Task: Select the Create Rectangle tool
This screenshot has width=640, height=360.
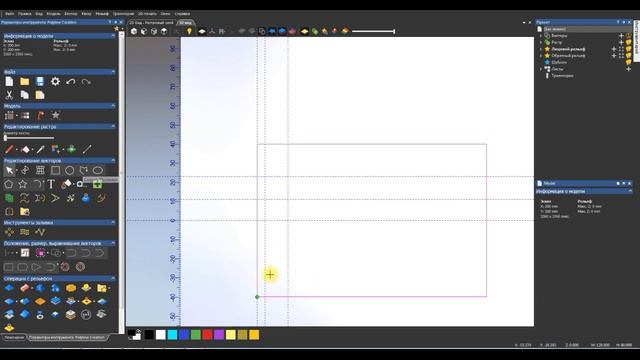Action: tap(55, 170)
